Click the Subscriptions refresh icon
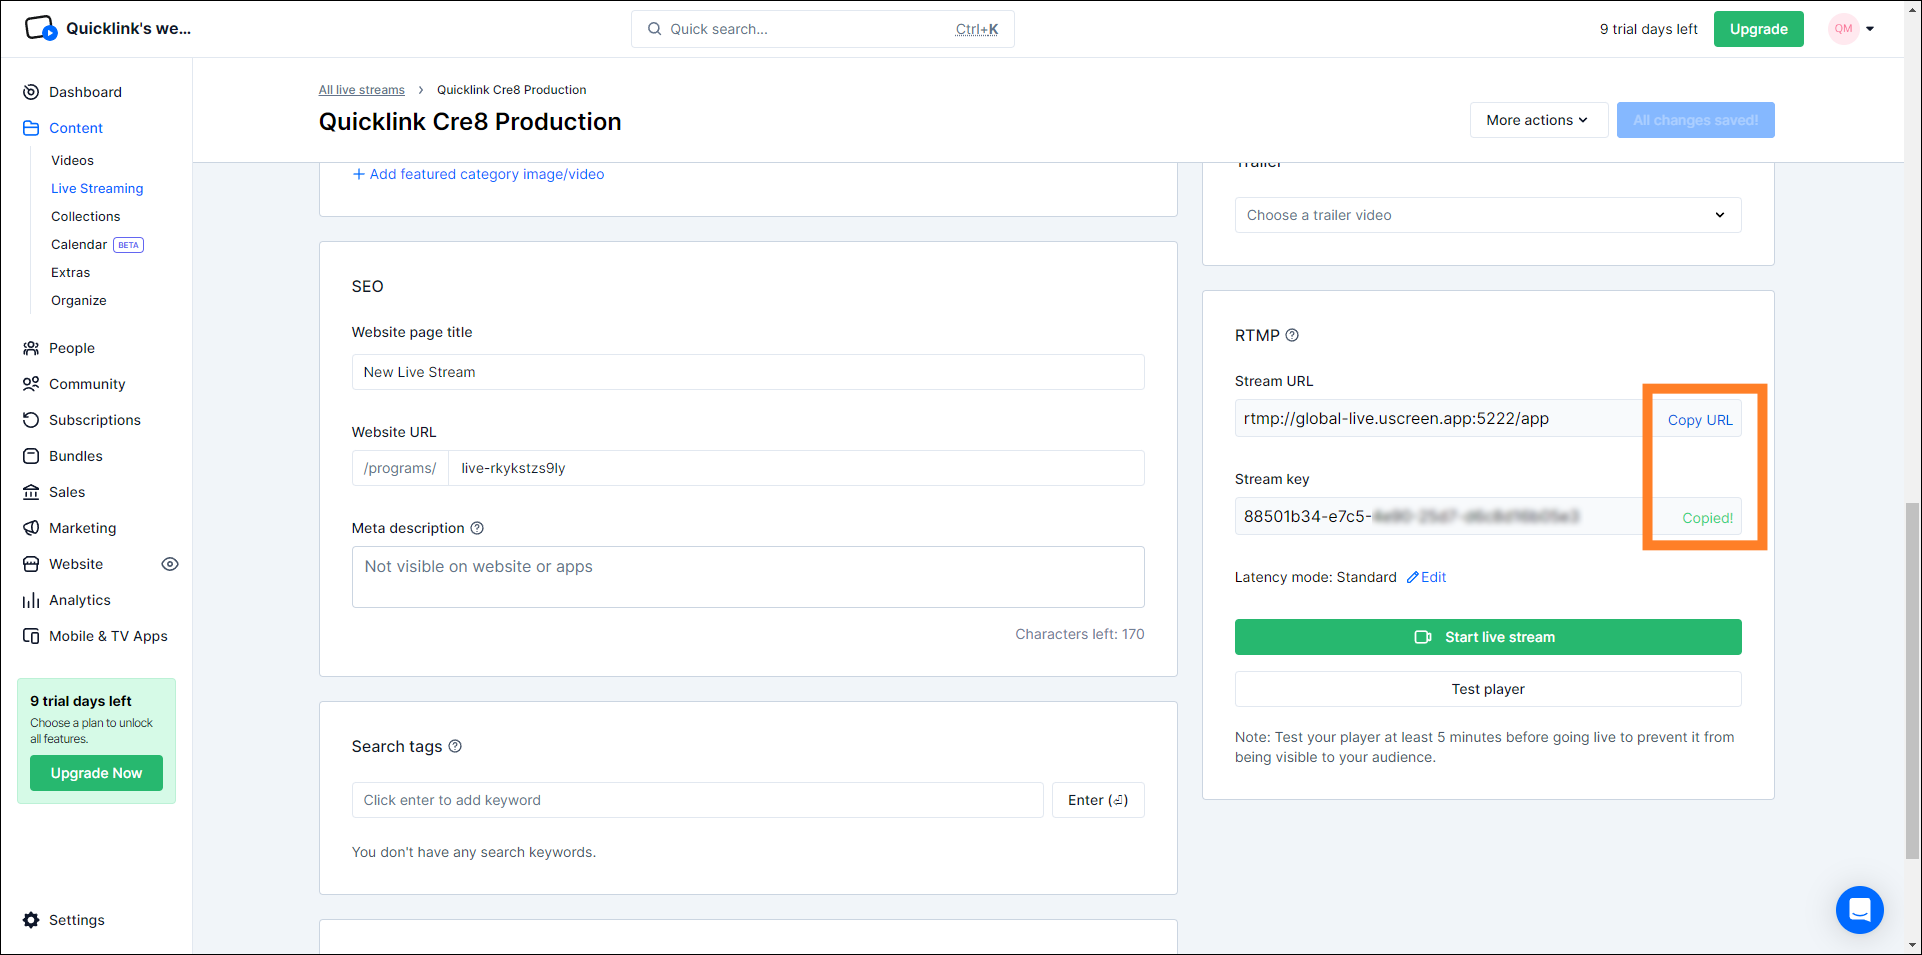1922x955 pixels. (x=31, y=420)
